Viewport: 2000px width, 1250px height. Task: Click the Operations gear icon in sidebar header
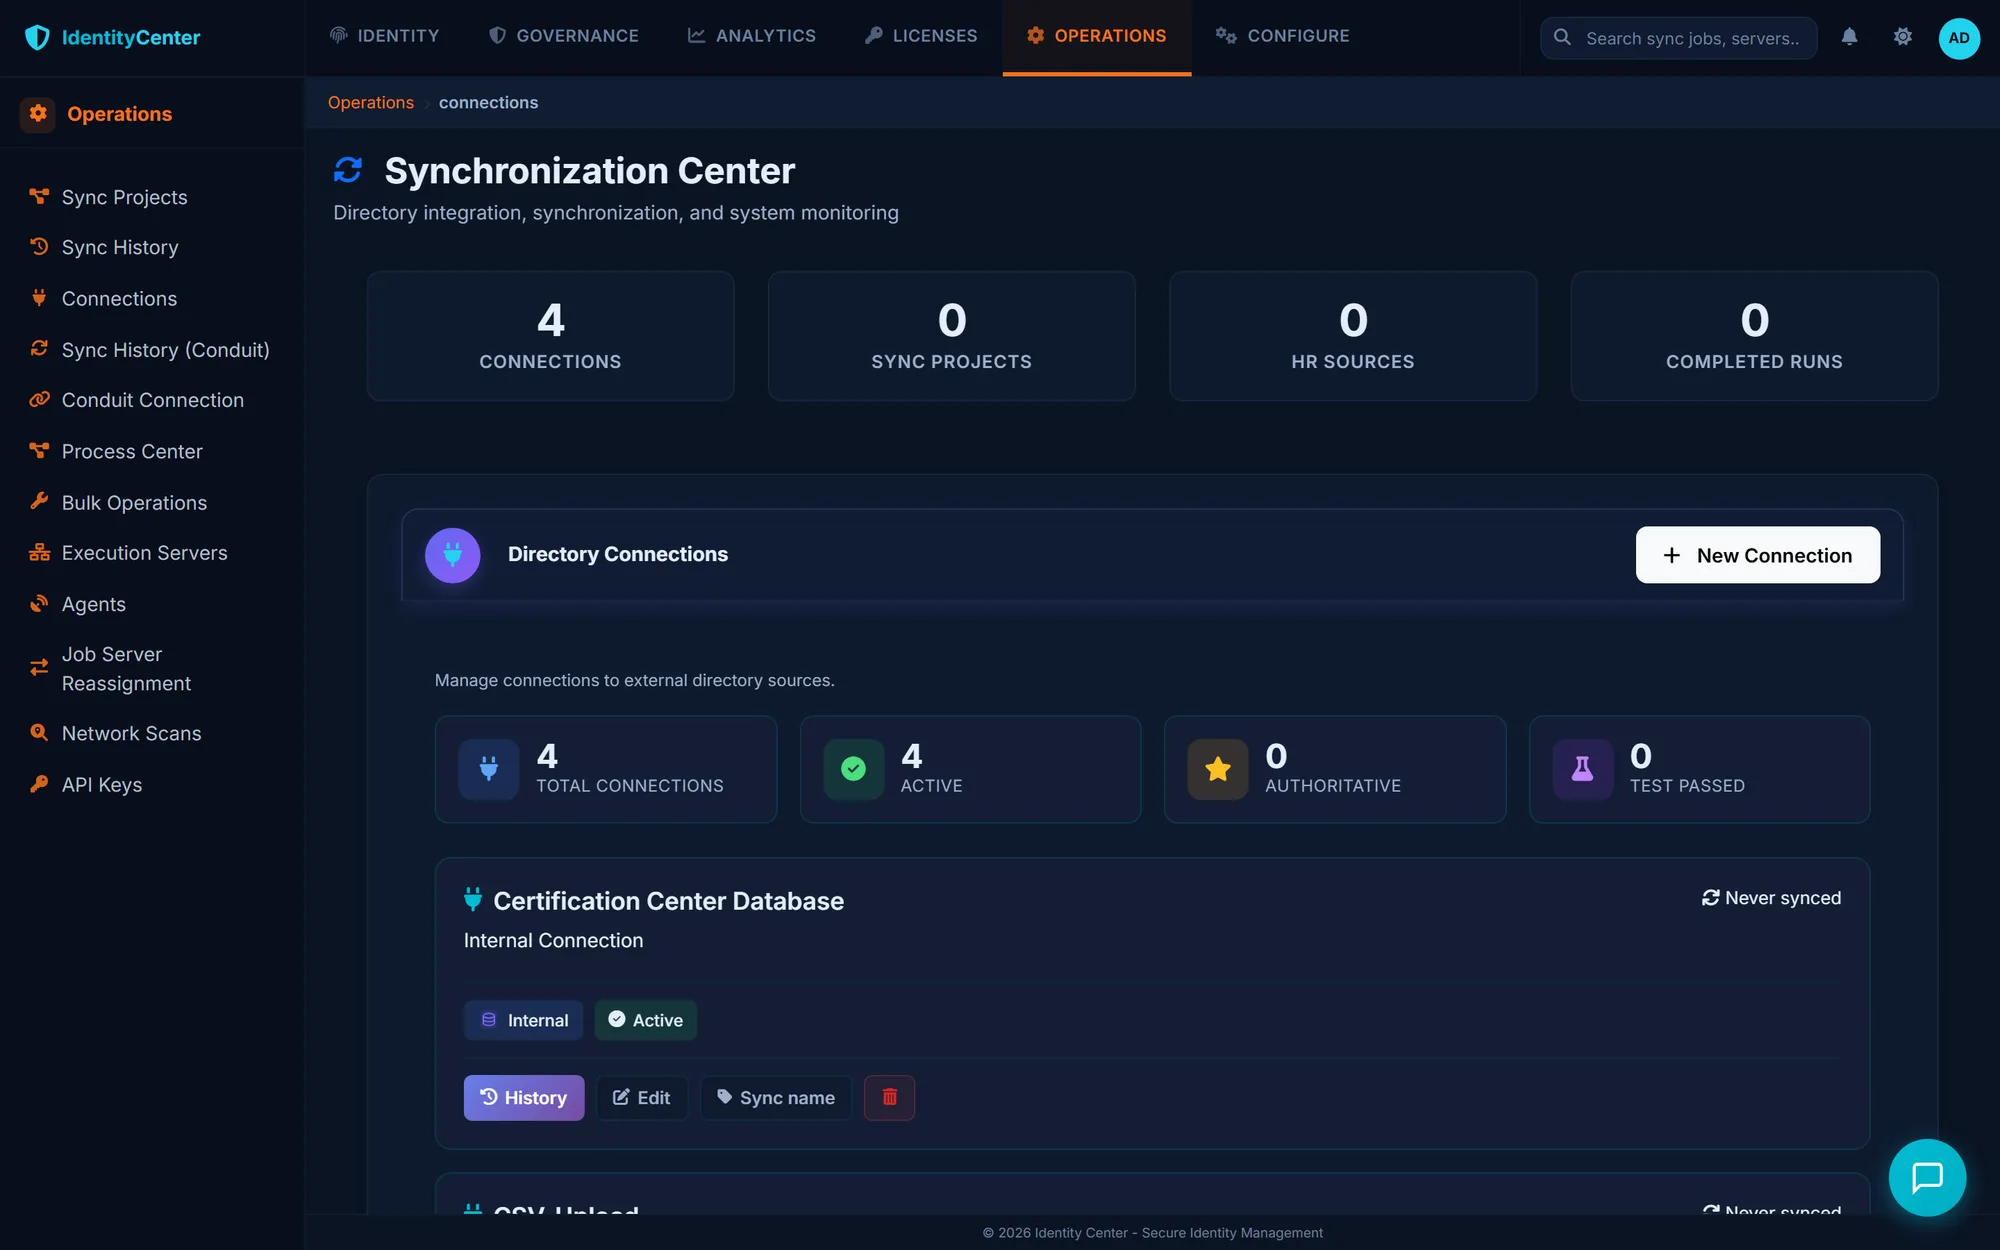(38, 114)
